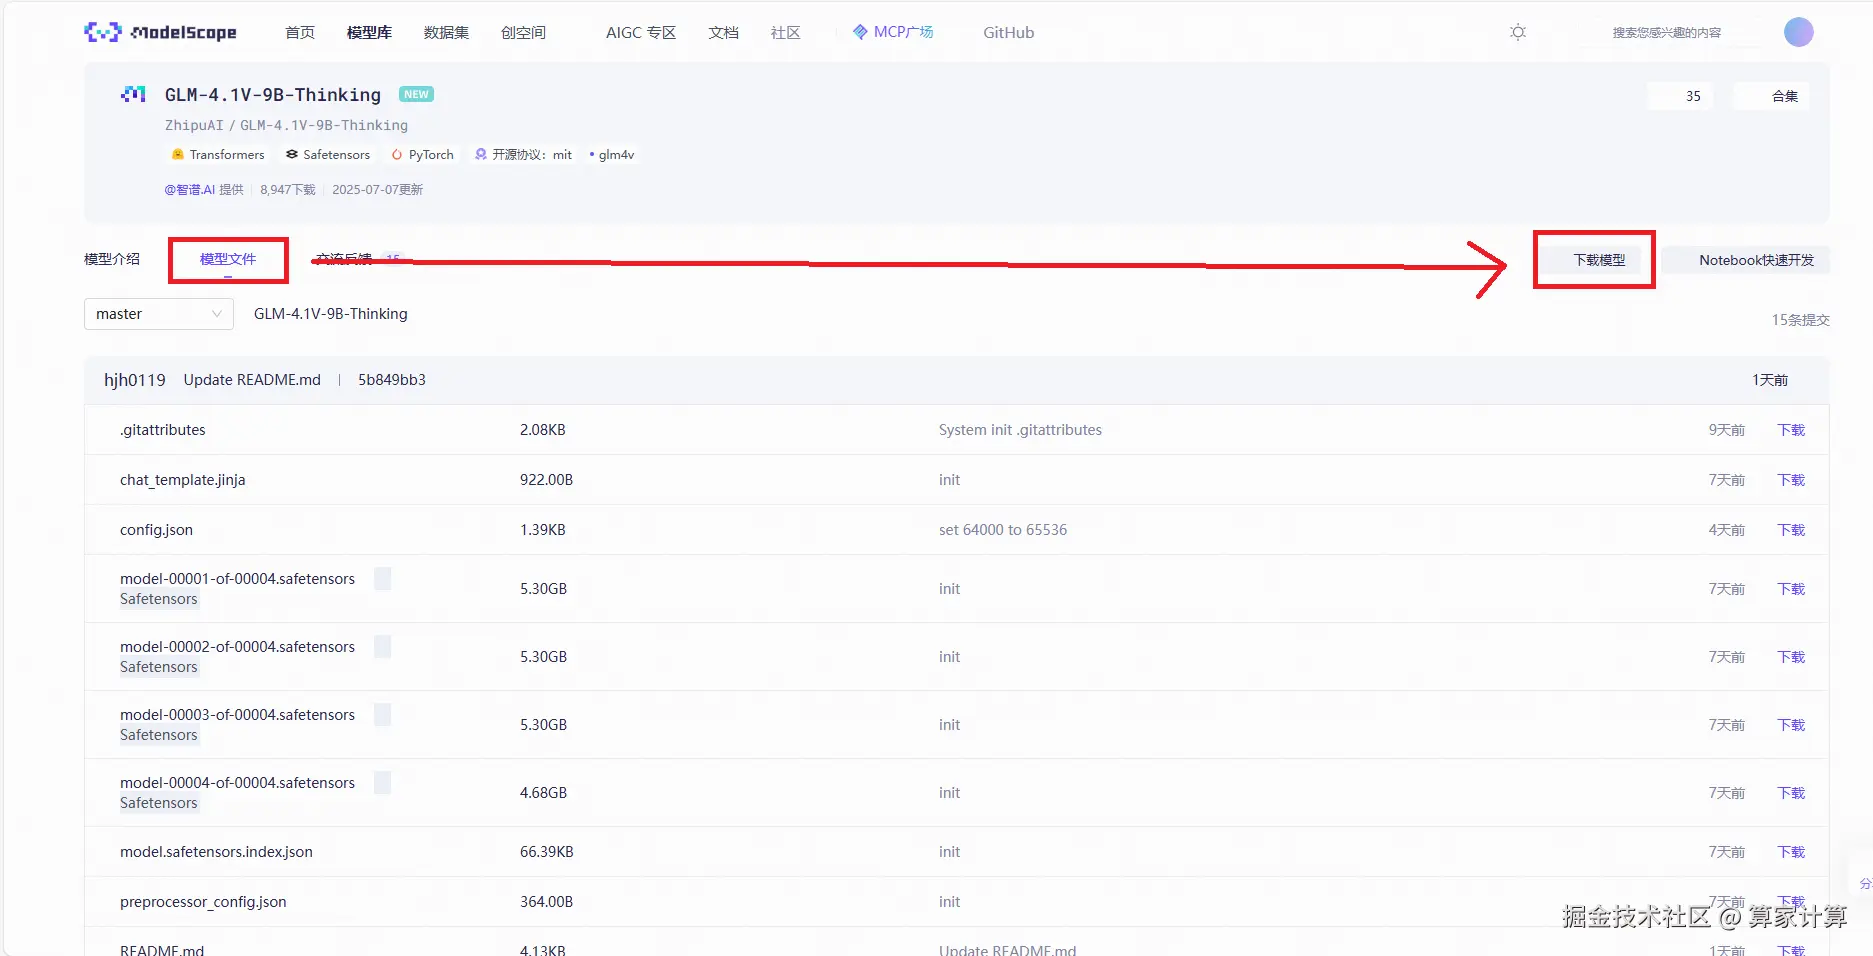Click the NEW badge beside model title

click(x=416, y=94)
